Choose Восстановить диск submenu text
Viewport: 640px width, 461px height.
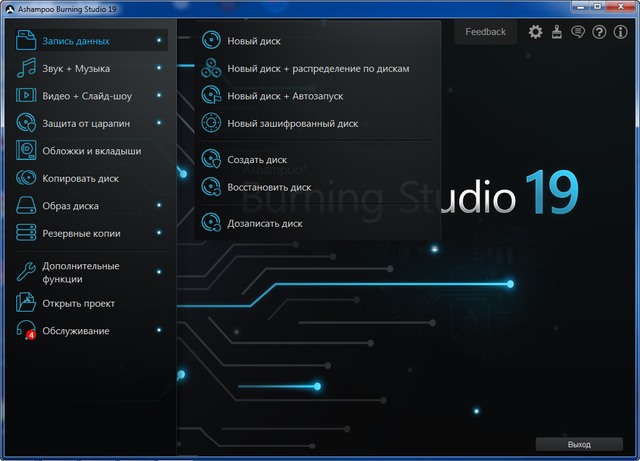coord(269,187)
